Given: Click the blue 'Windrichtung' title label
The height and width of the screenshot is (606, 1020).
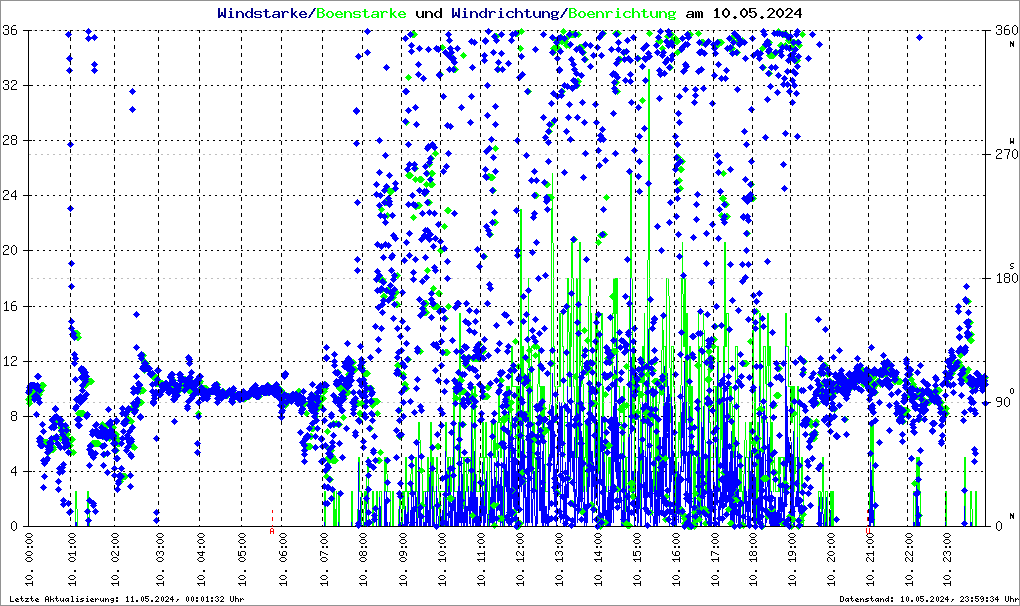Looking at the screenshot, I should click(x=505, y=13).
